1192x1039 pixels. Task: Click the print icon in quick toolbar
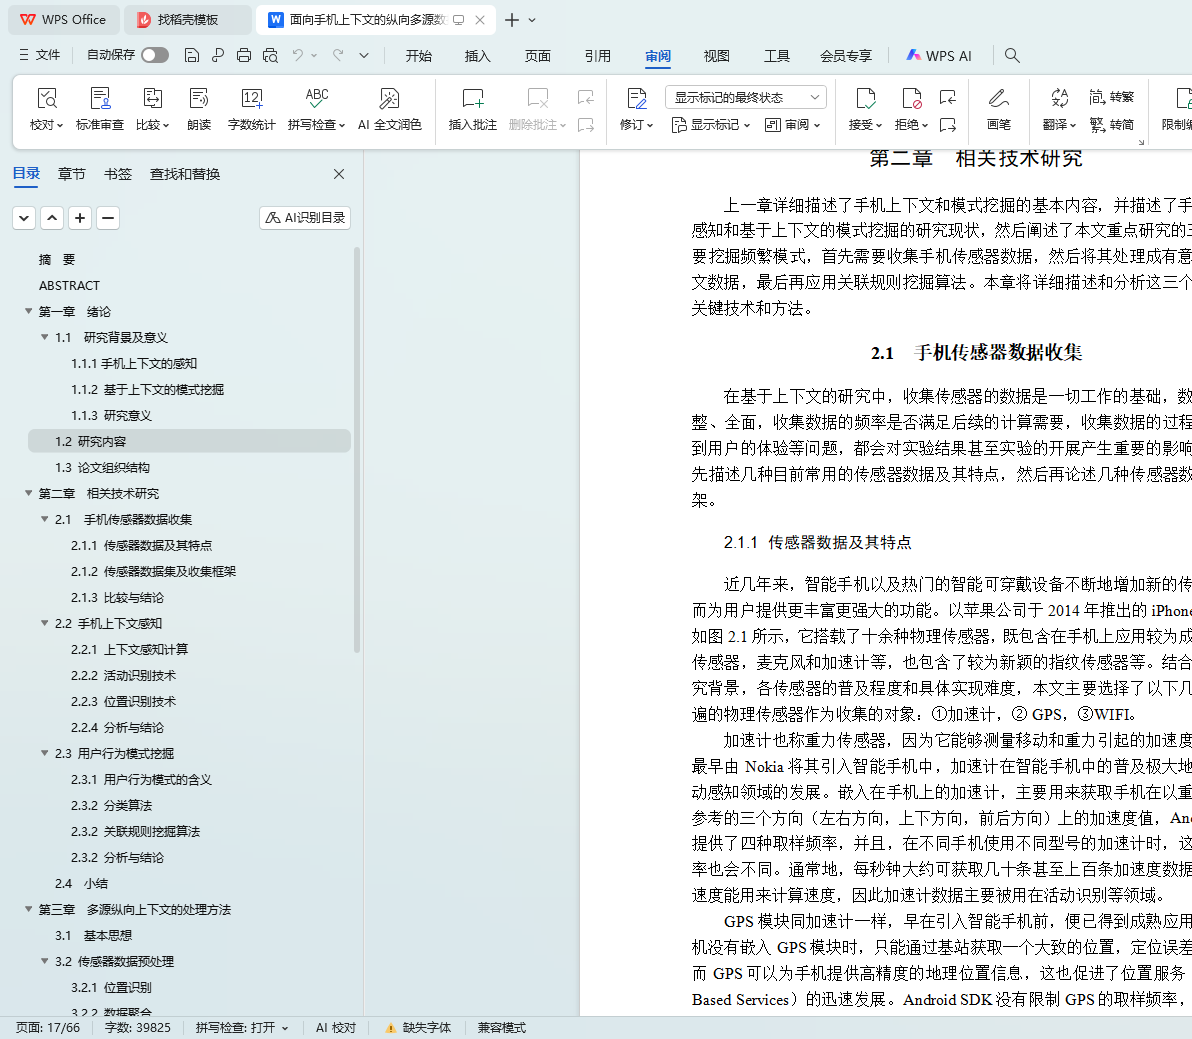tap(244, 55)
